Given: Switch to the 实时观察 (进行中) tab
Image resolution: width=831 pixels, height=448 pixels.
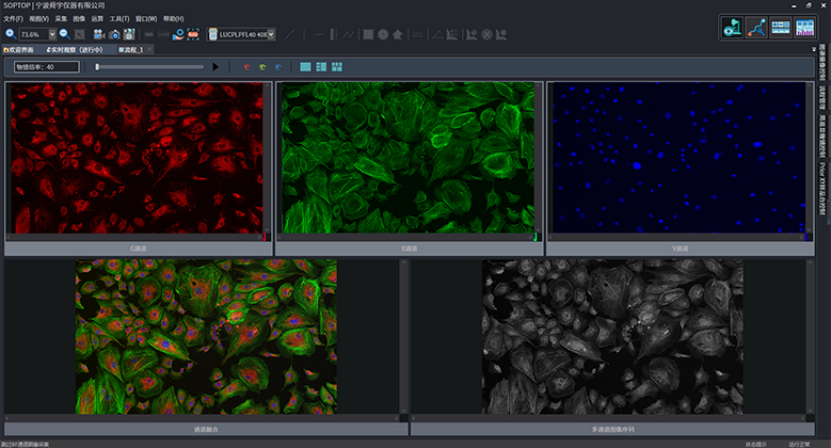Looking at the screenshot, I should coord(75,49).
